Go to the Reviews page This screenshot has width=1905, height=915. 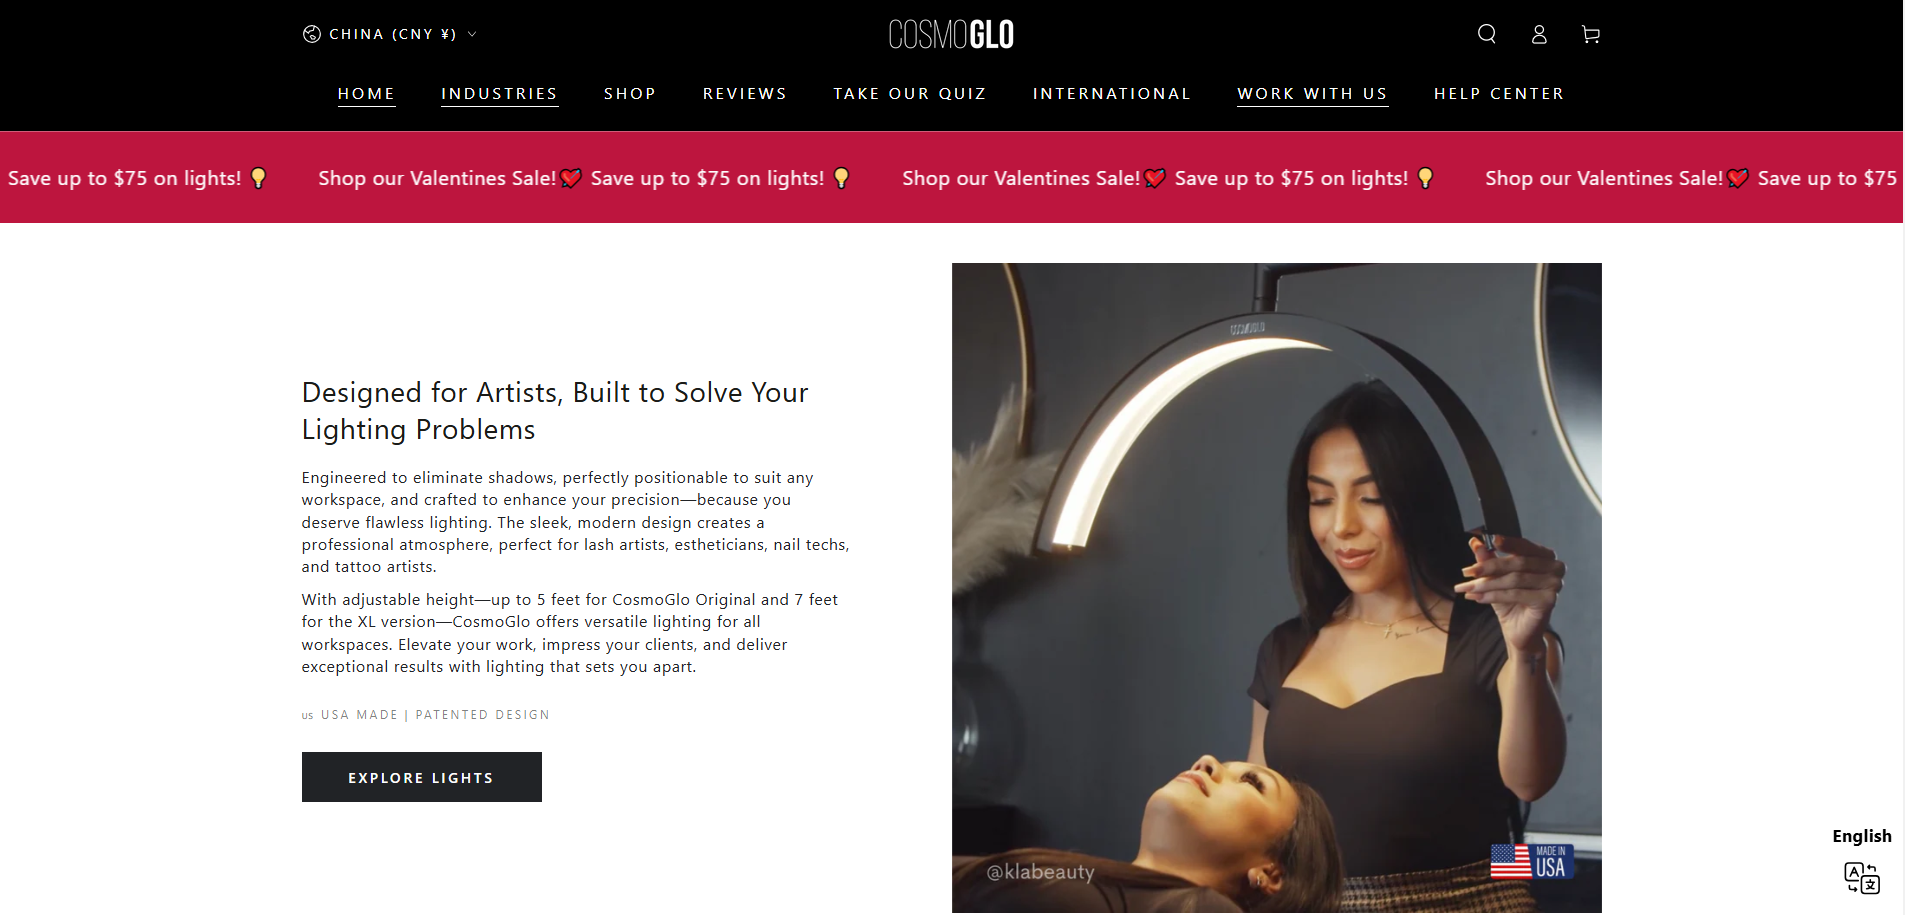click(x=745, y=94)
